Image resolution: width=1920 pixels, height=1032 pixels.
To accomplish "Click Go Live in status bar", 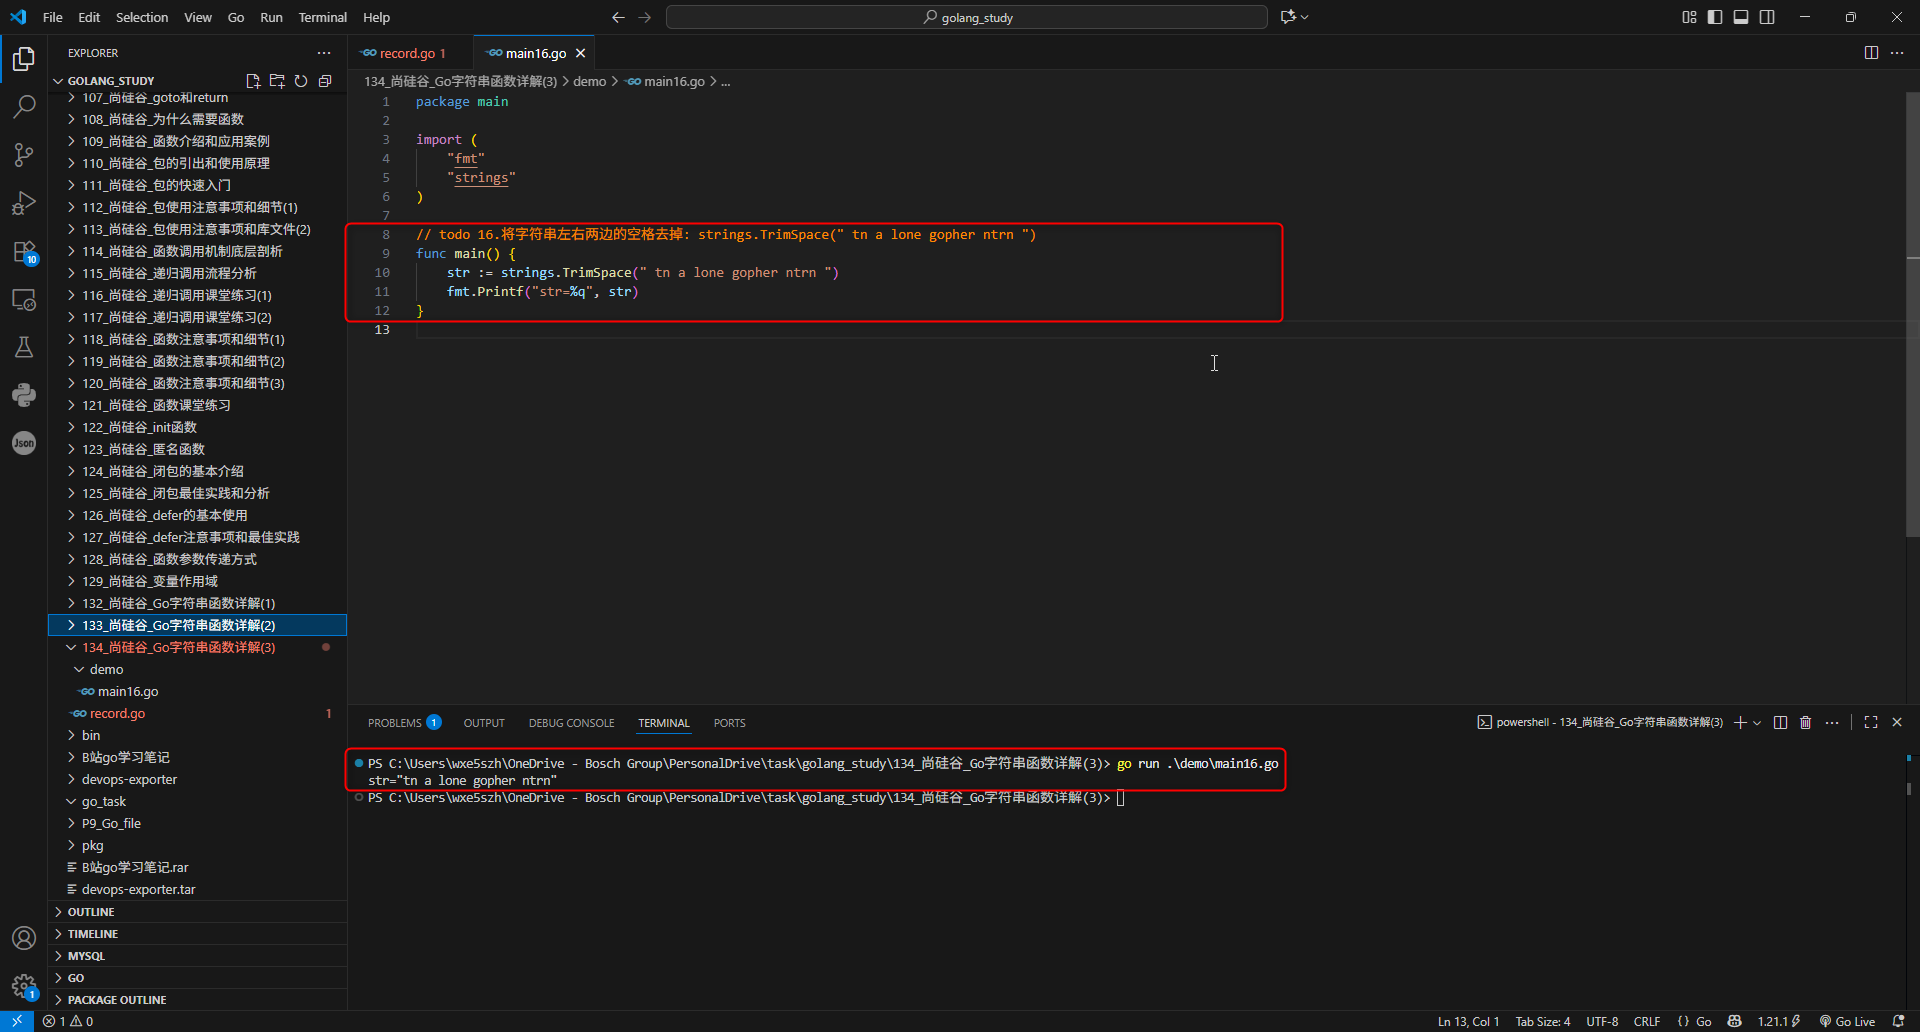I will click(x=1847, y=1021).
